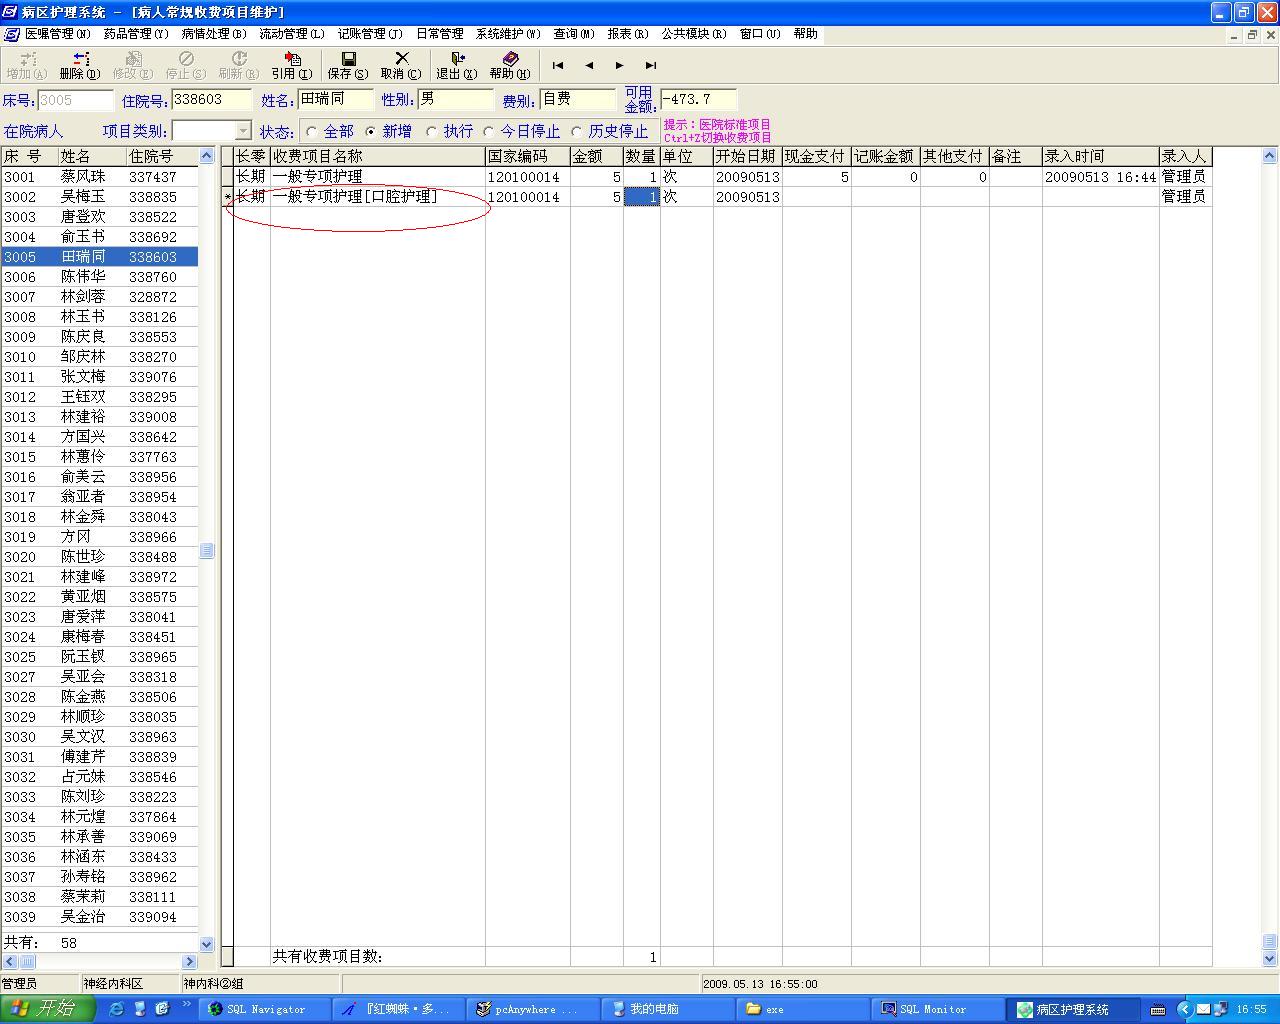This screenshot has height=1024, width=1280.
Task: Select patient 方冈 in bed 3019
Action: (x=99, y=537)
